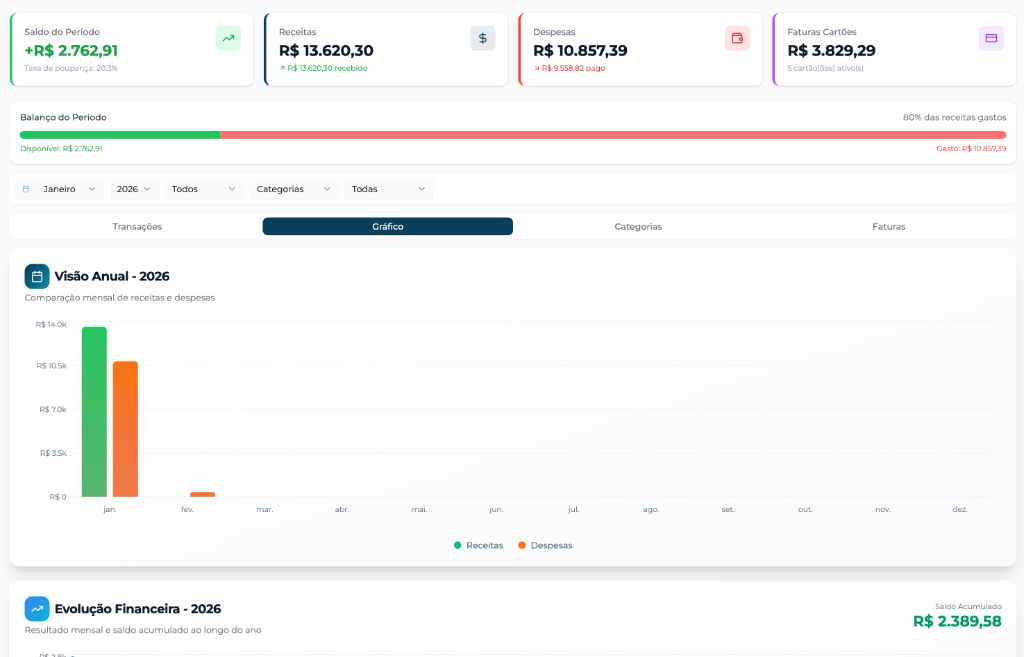Click the green trending-up icon in Saldo do Período
The image size is (1024, 657).
click(229, 39)
